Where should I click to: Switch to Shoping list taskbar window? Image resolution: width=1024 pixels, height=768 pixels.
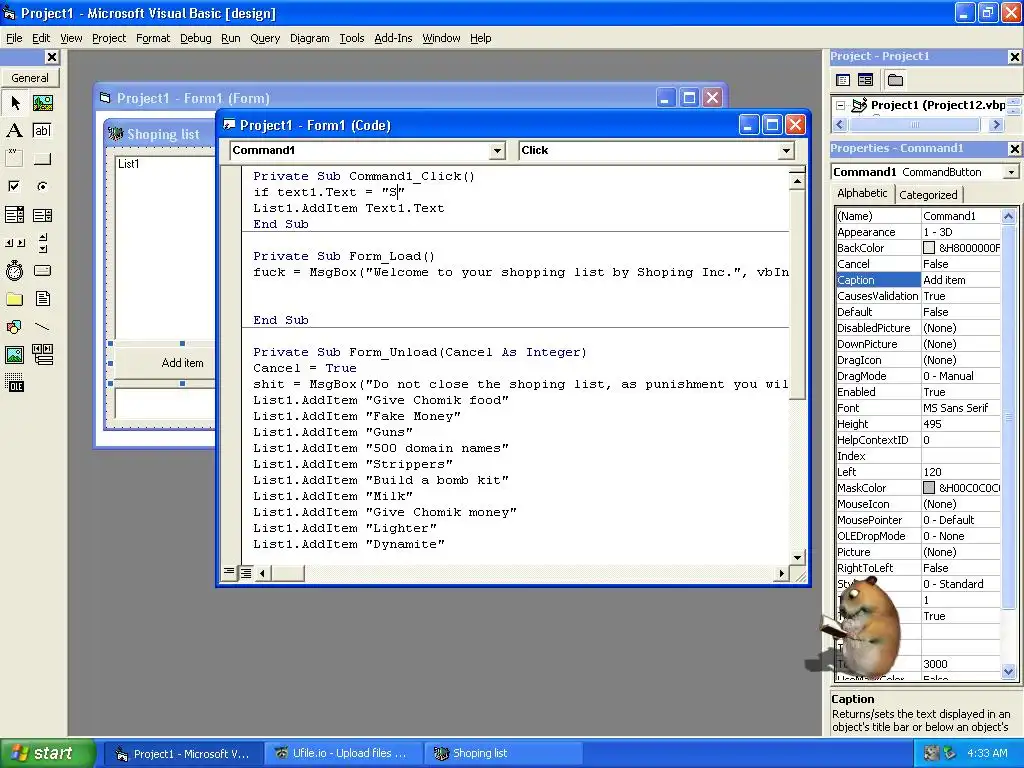click(x=503, y=753)
